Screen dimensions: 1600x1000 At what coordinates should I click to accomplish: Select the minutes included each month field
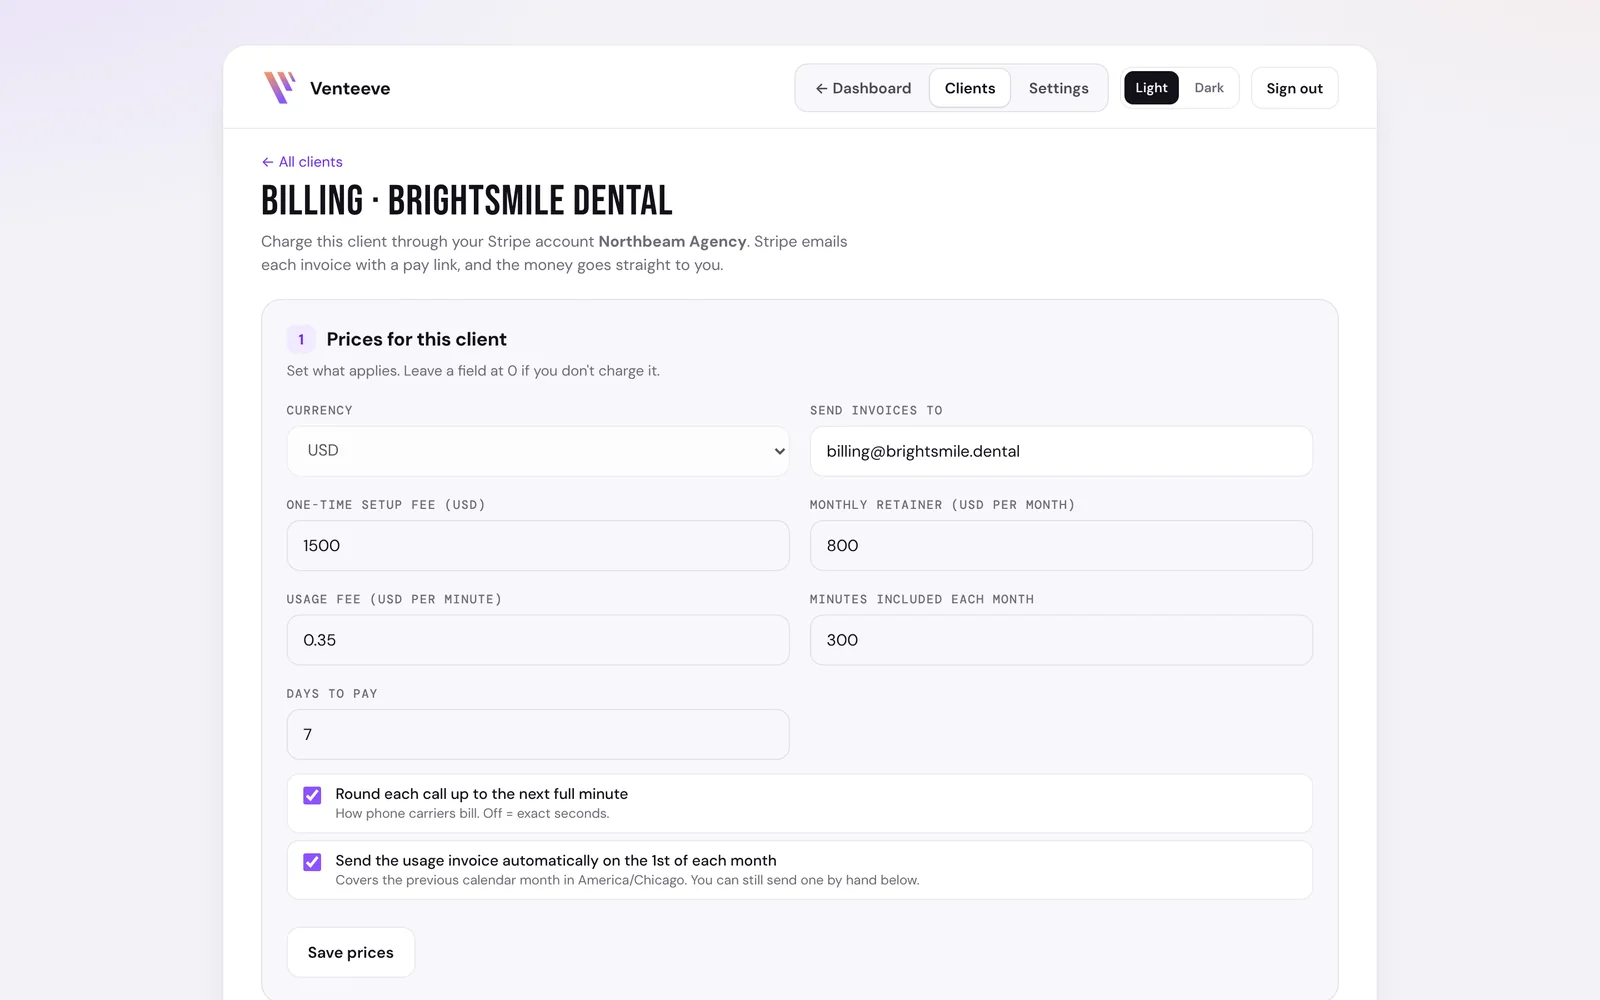click(1061, 640)
